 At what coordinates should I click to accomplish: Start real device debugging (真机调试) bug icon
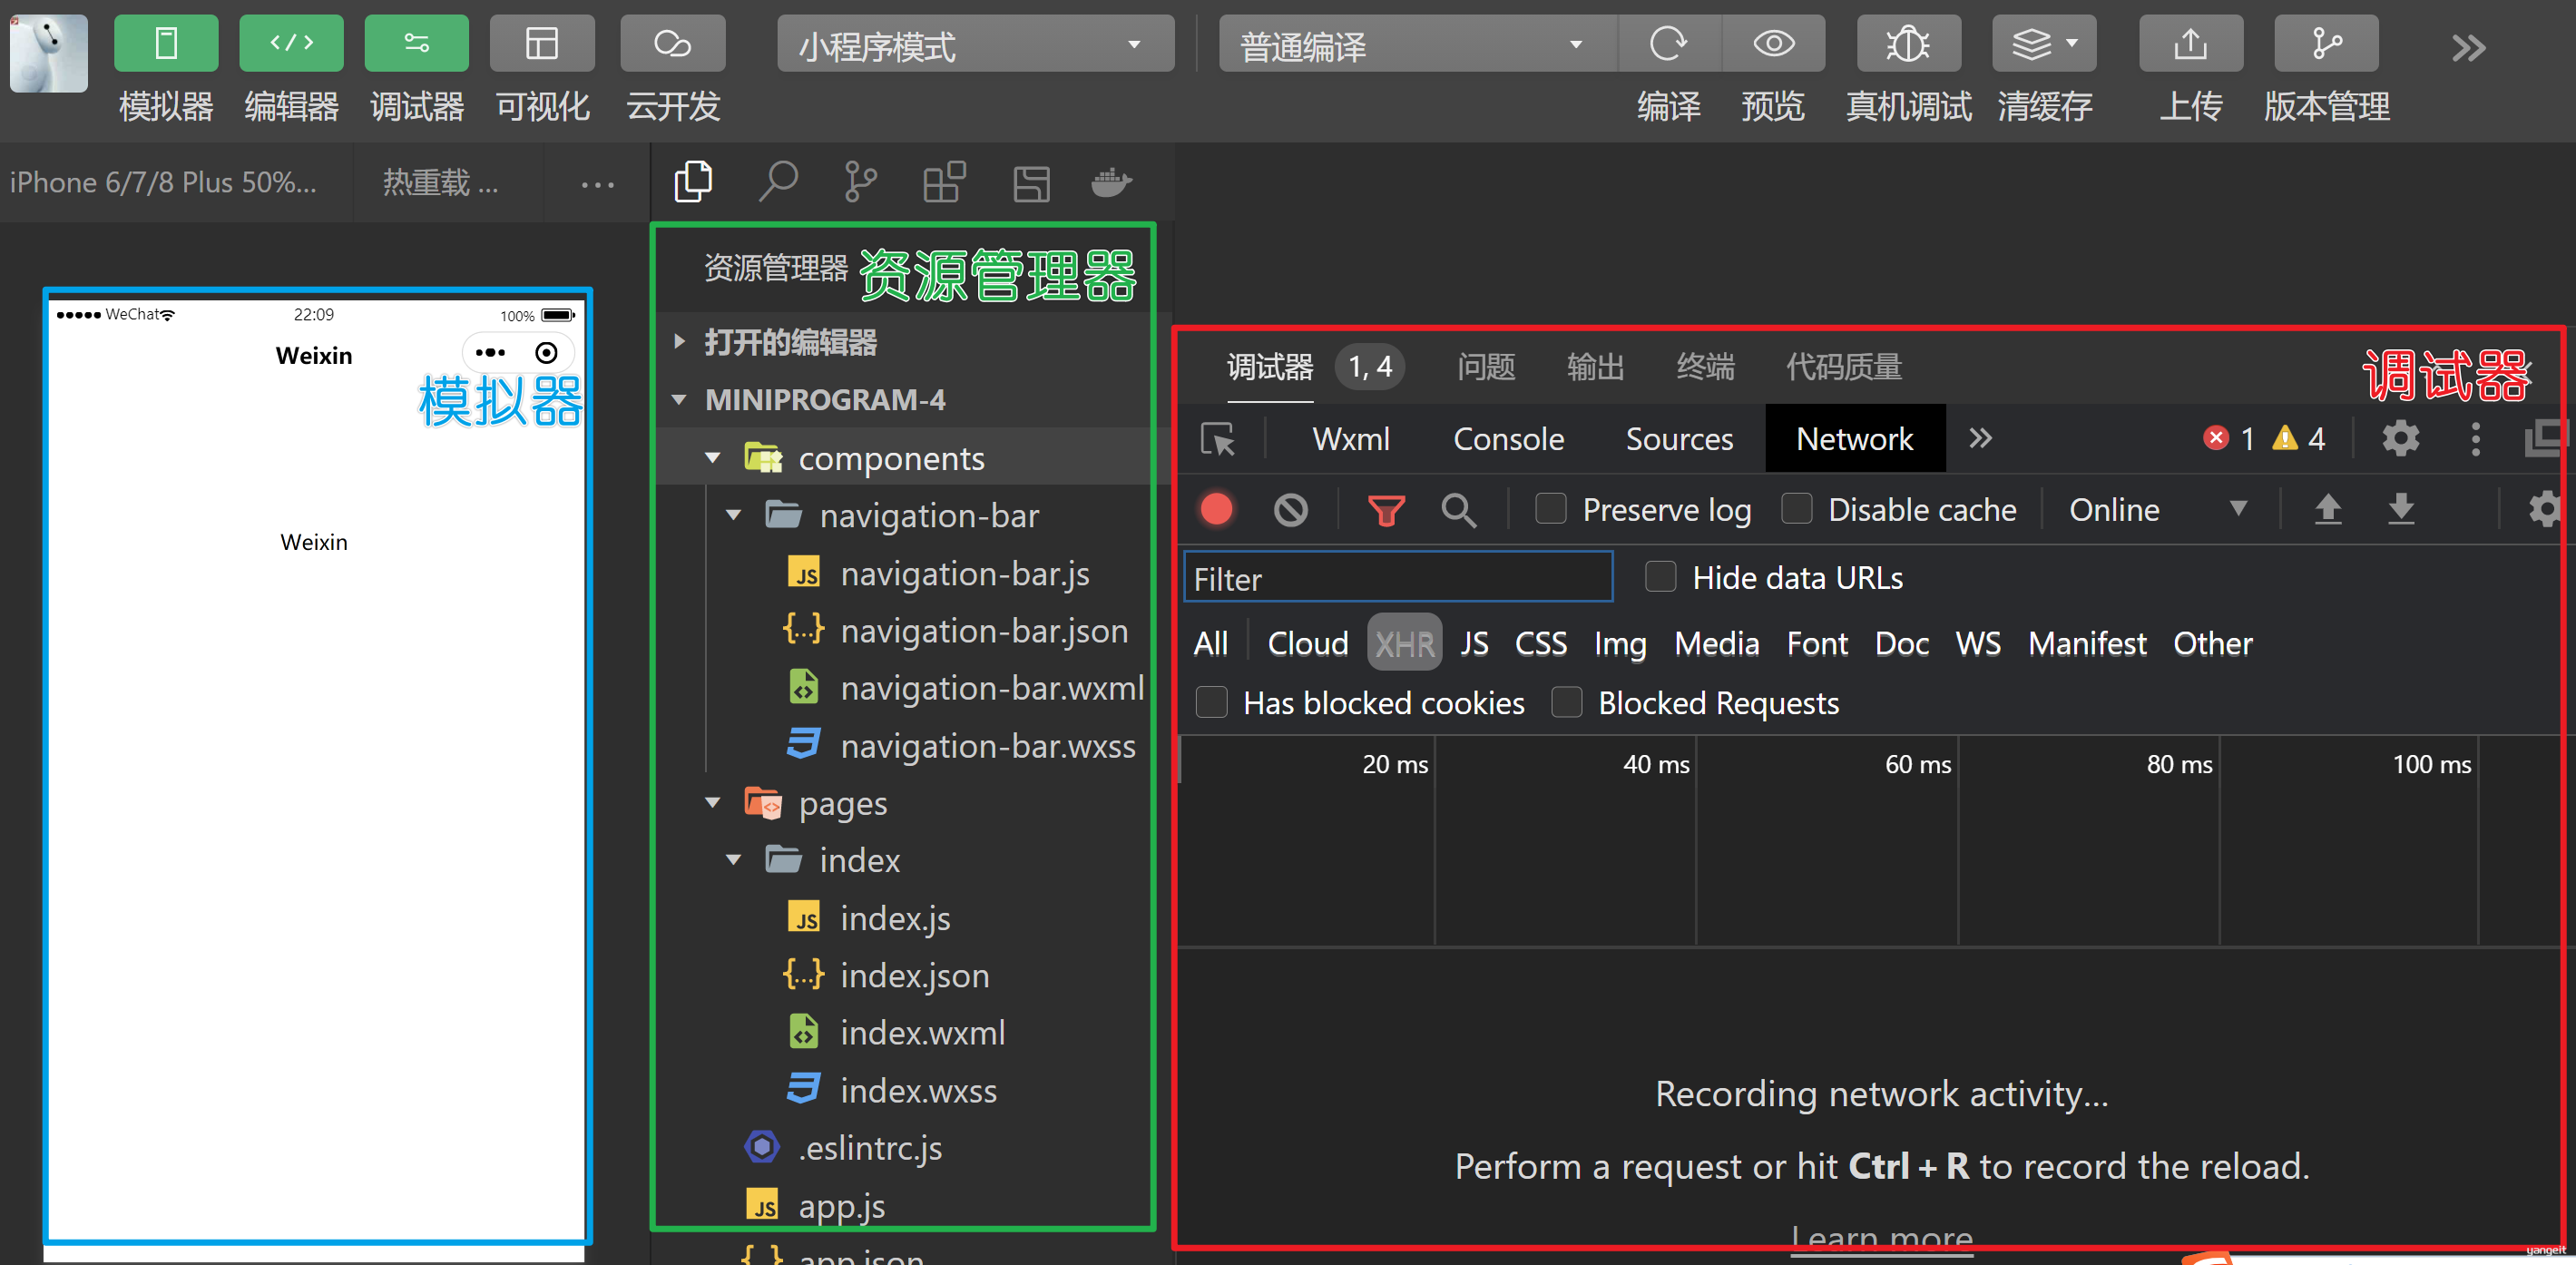pos(1908,44)
